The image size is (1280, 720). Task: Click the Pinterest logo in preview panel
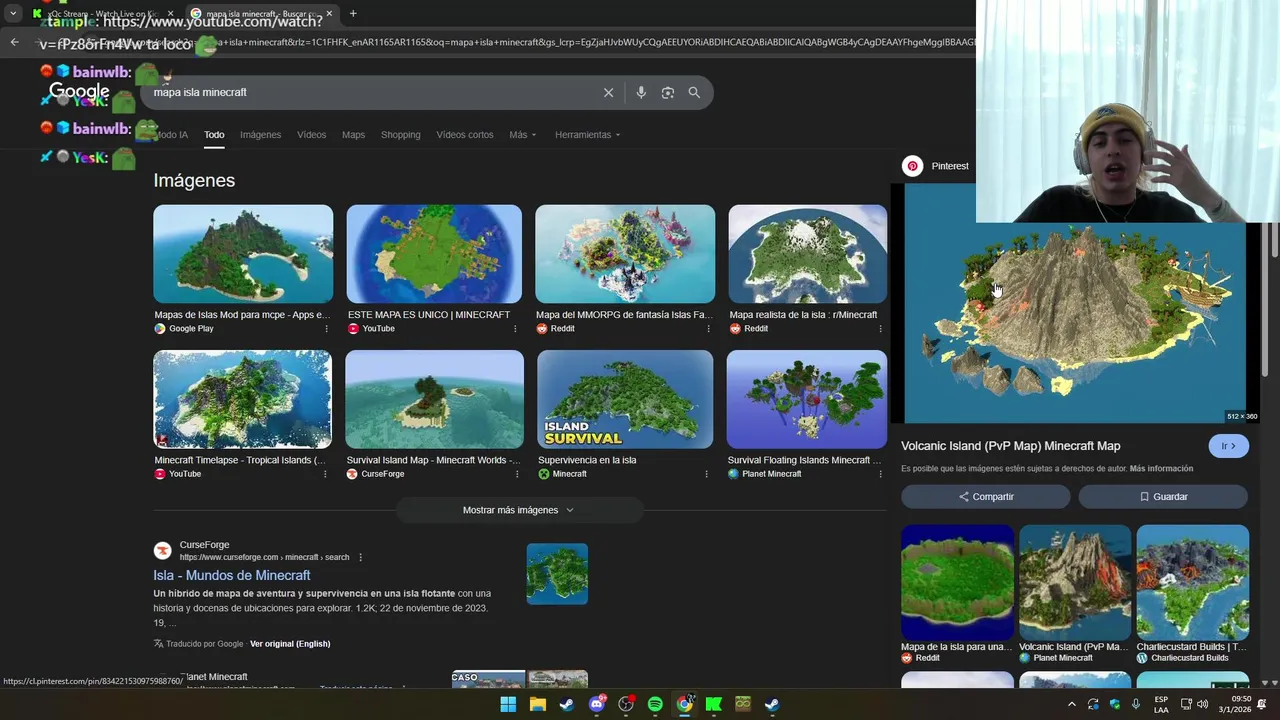pos(912,166)
